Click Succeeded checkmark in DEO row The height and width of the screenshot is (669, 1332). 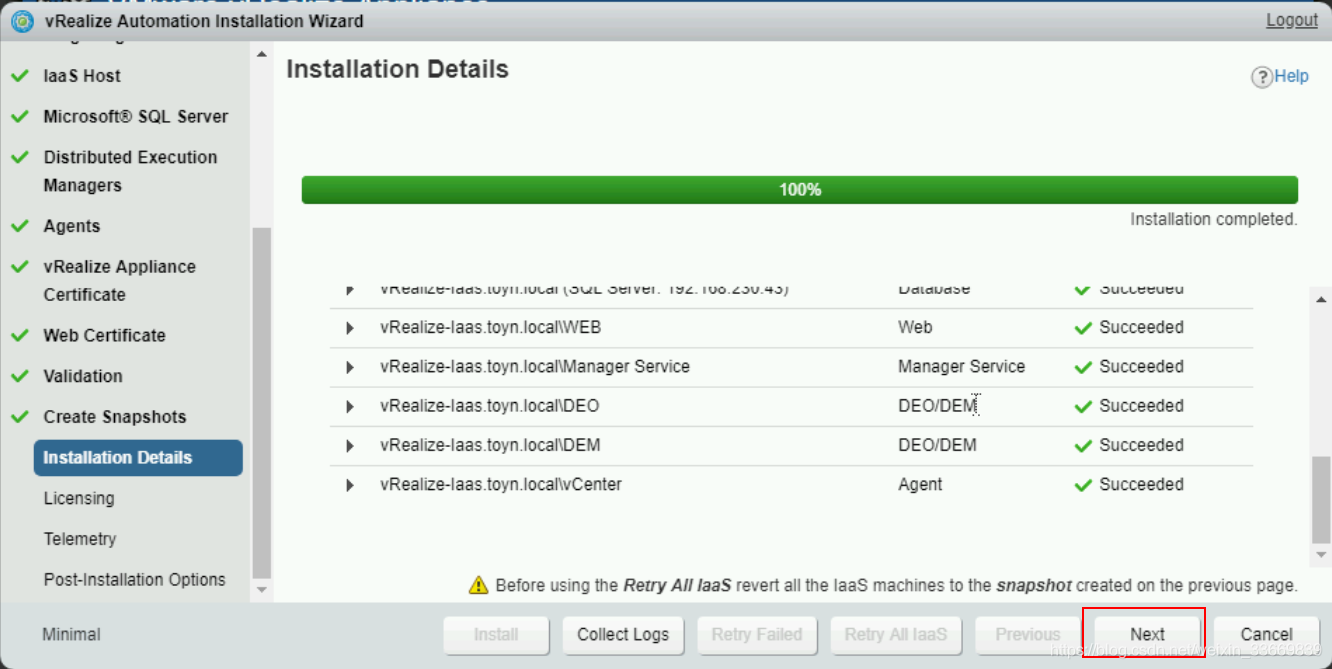[1082, 407]
